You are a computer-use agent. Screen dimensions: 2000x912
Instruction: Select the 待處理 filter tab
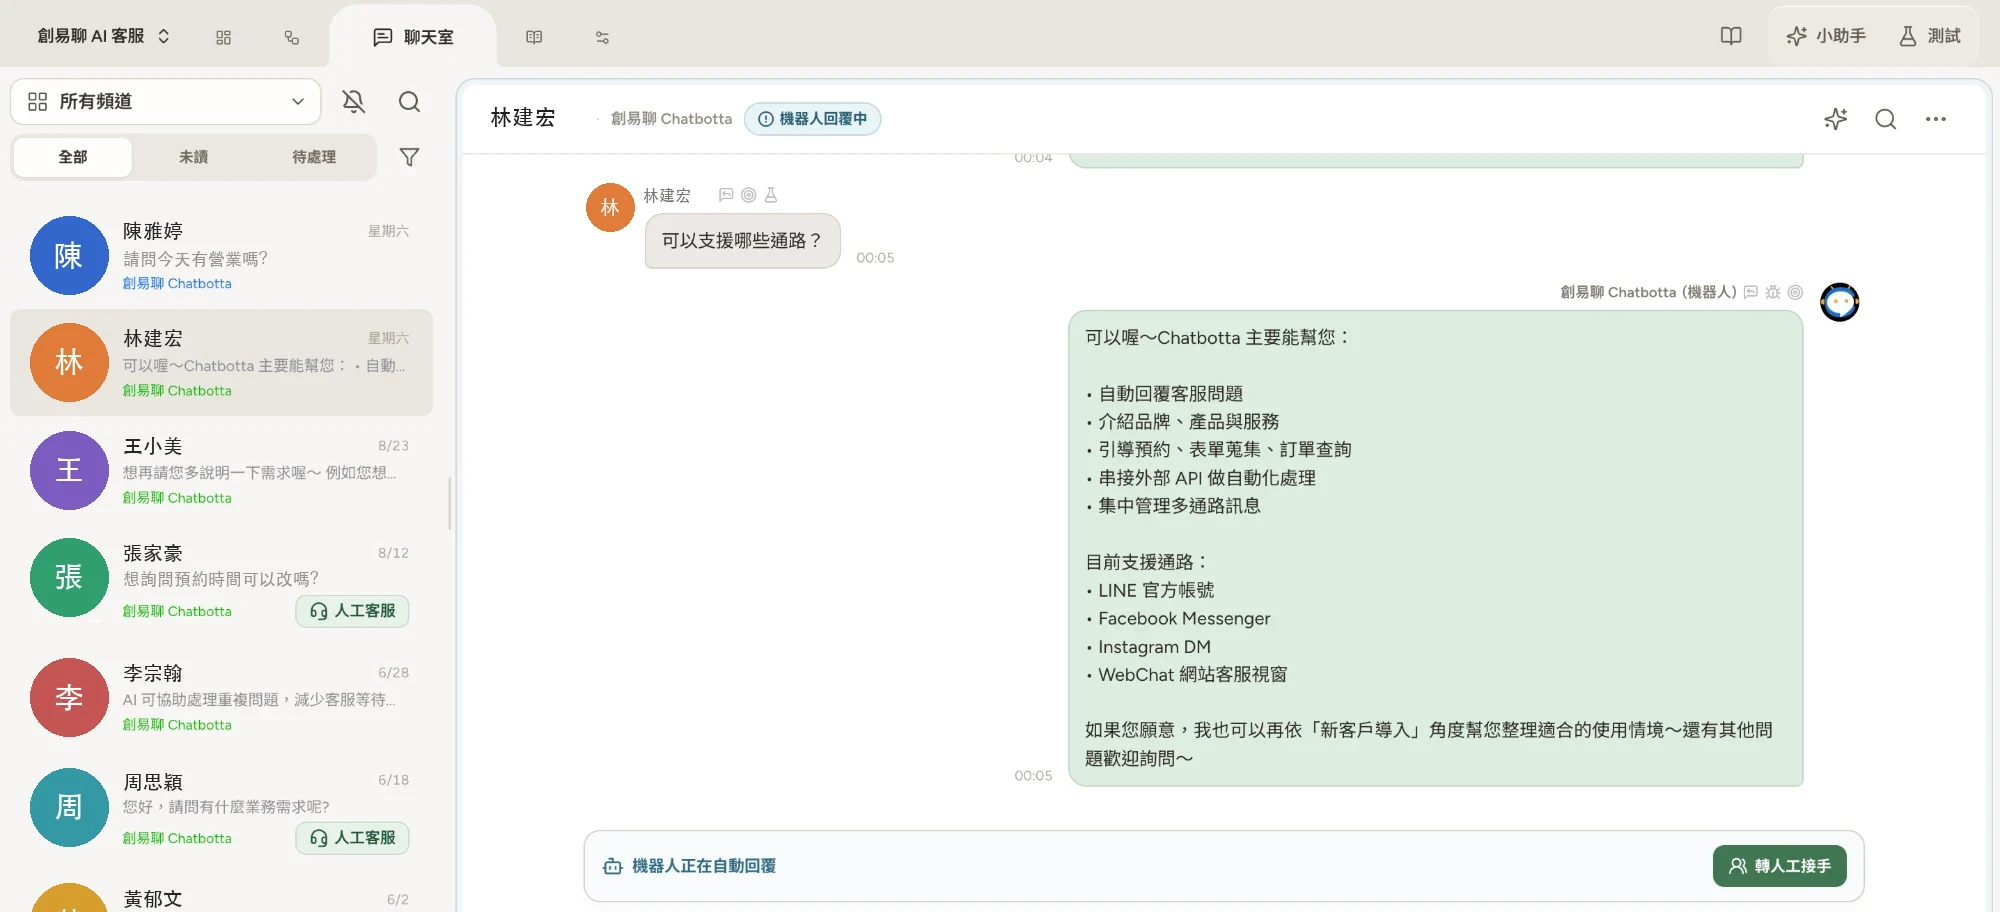click(x=314, y=157)
